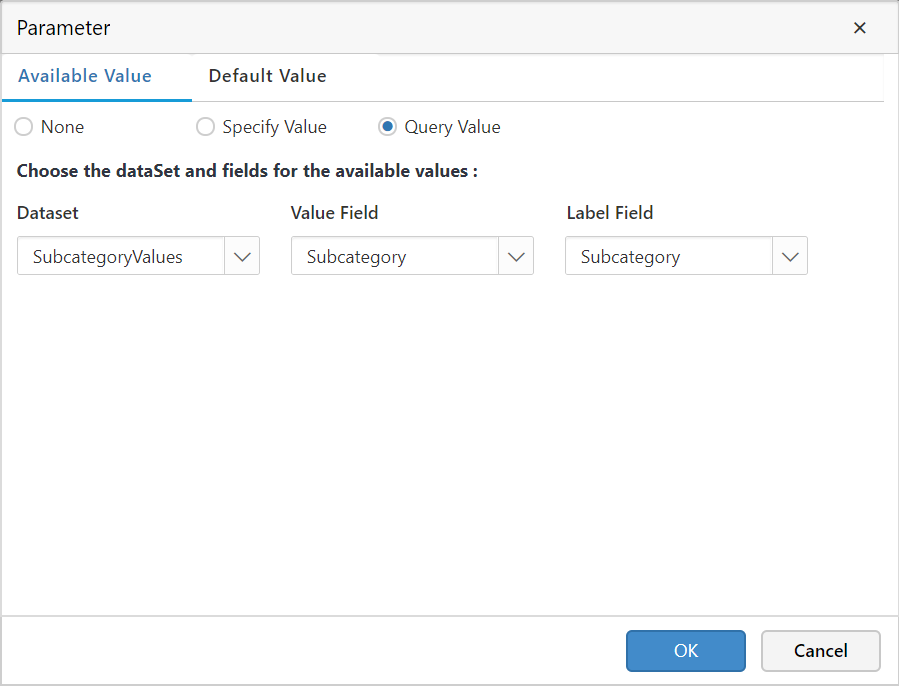Image resolution: width=899 pixels, height=686 pixels.
Task: Click the "Query Value" option label text
Action: (x=452, y=127)
